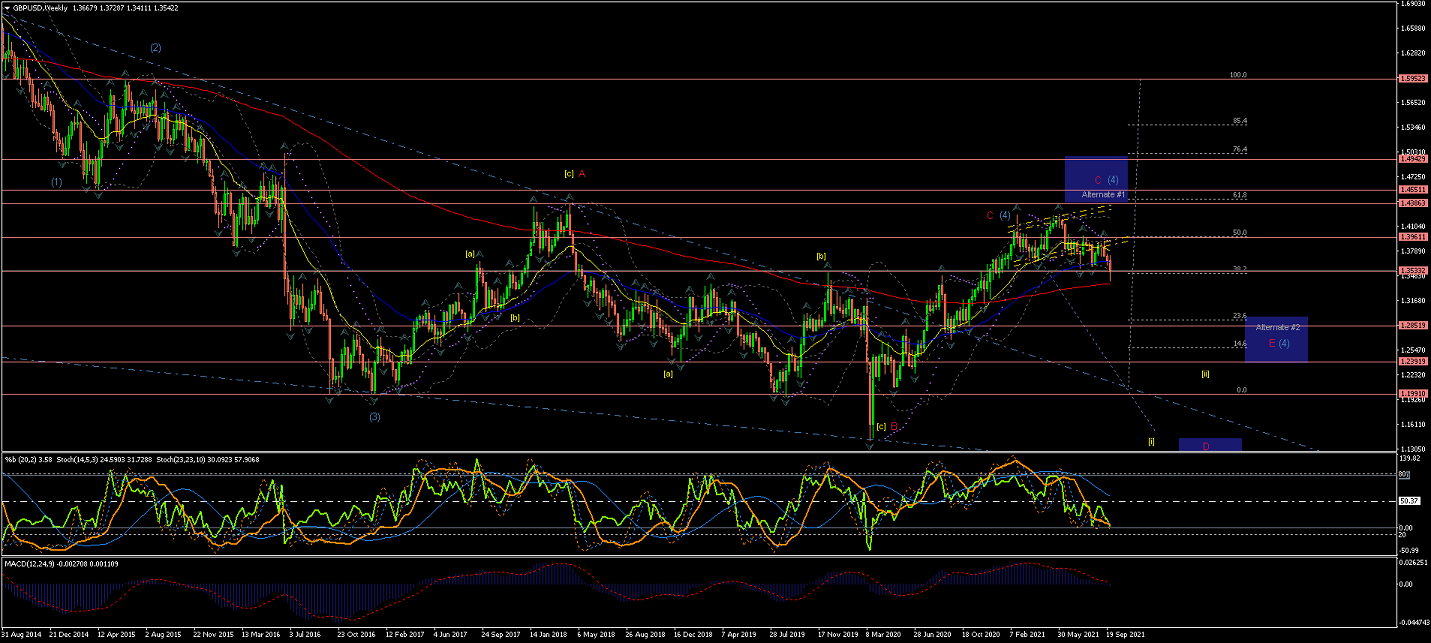Select the red C label near February 2021 high

tap(990, 215)
